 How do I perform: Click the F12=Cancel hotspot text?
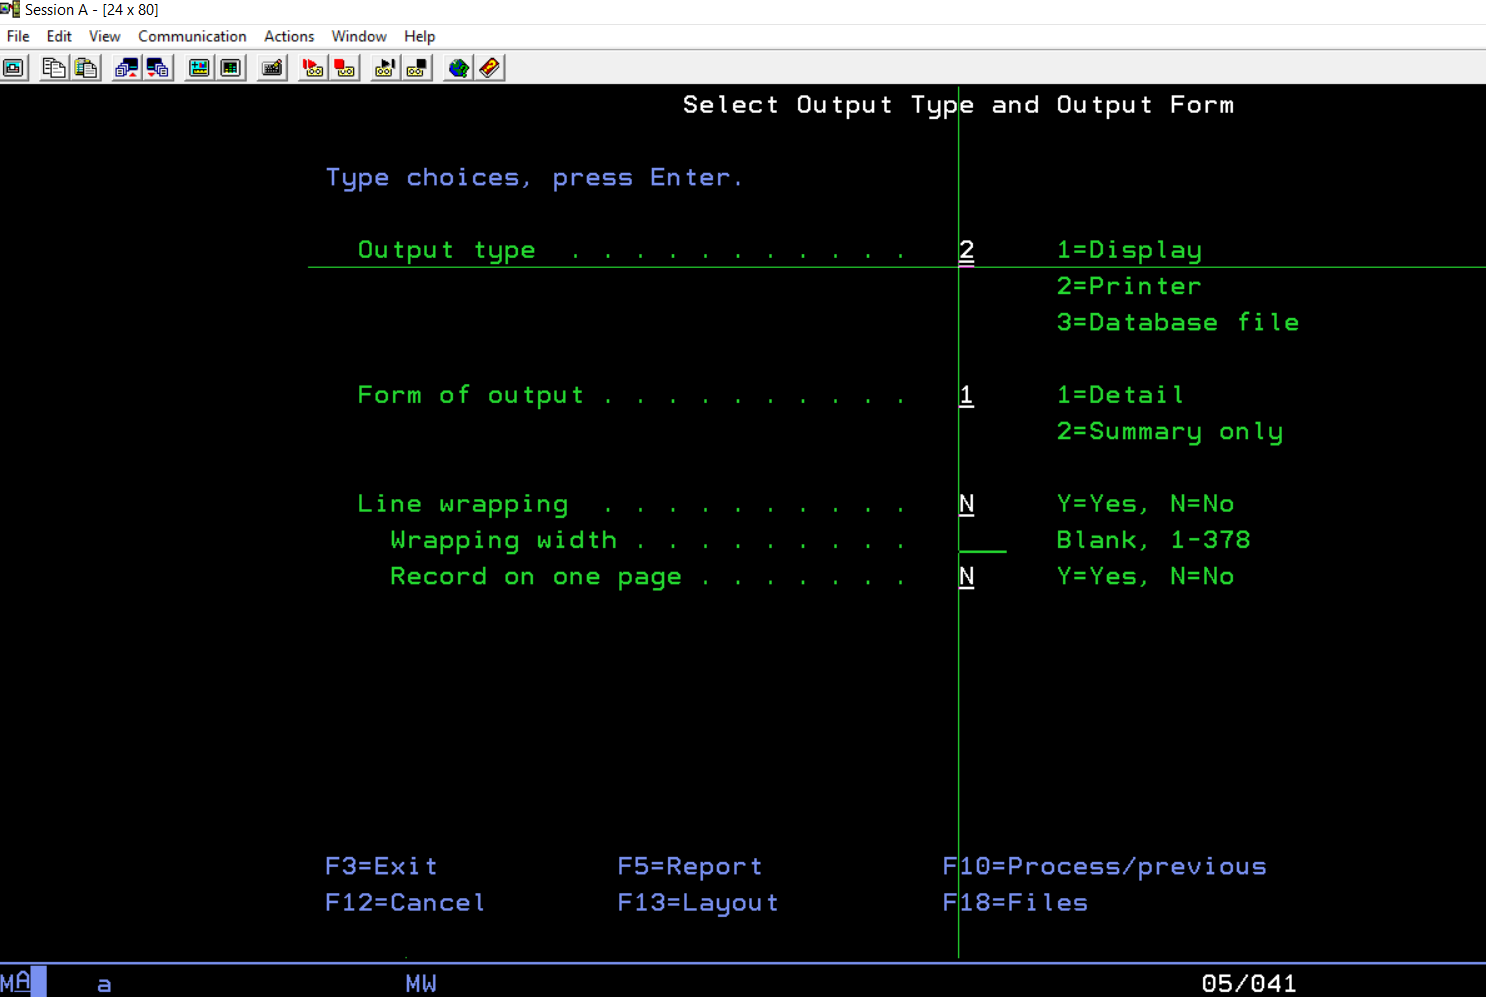pos(404,902)
